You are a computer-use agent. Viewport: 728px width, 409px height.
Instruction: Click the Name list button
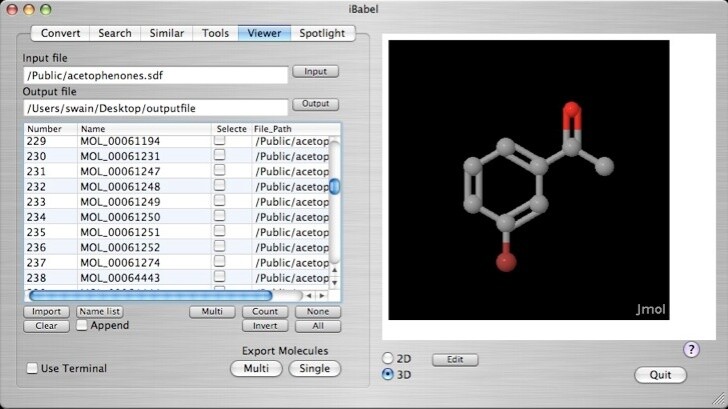(100, 312)
